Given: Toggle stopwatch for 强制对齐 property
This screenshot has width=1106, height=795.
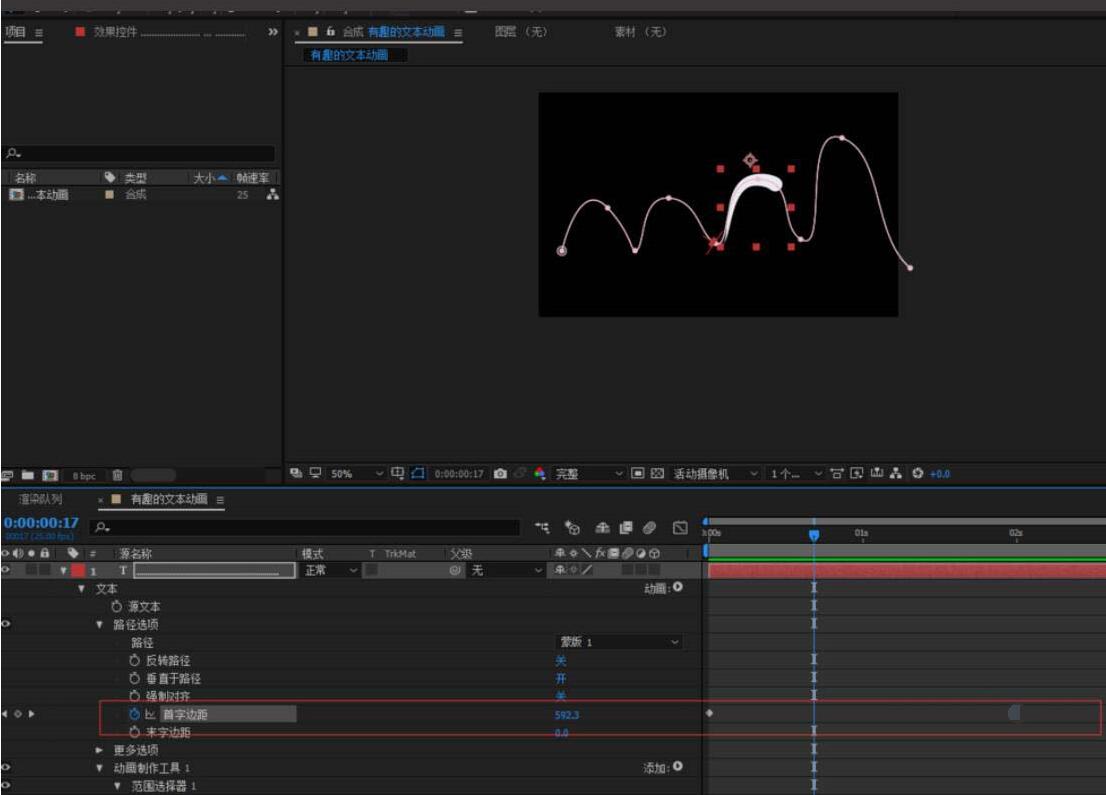Looking at the screenshot, I should click(134, 696).
